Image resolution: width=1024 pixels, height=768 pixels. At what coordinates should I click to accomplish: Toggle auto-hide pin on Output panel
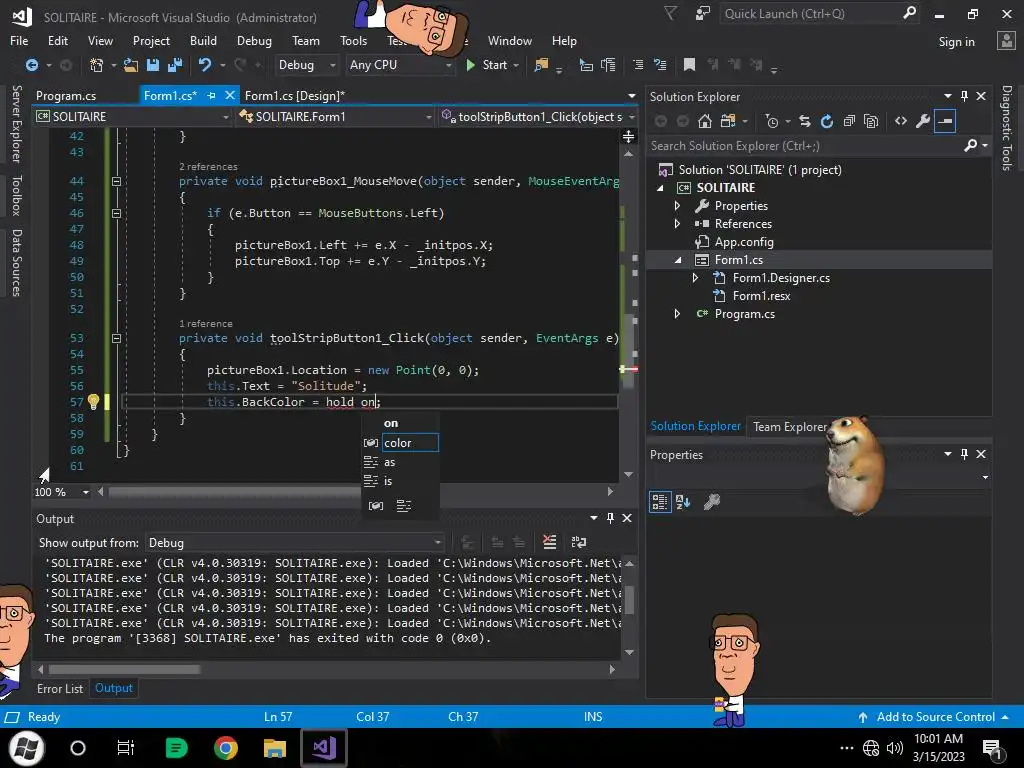tap(610, 518)
